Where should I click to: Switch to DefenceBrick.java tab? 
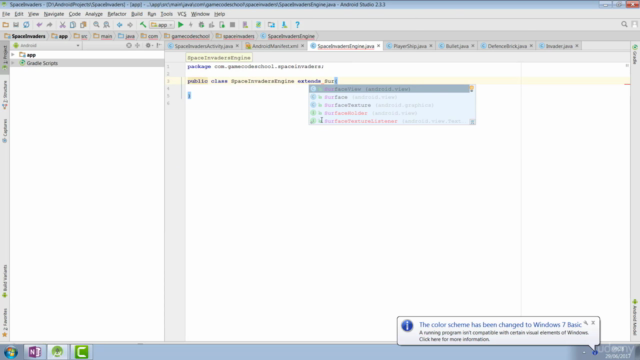507,46
